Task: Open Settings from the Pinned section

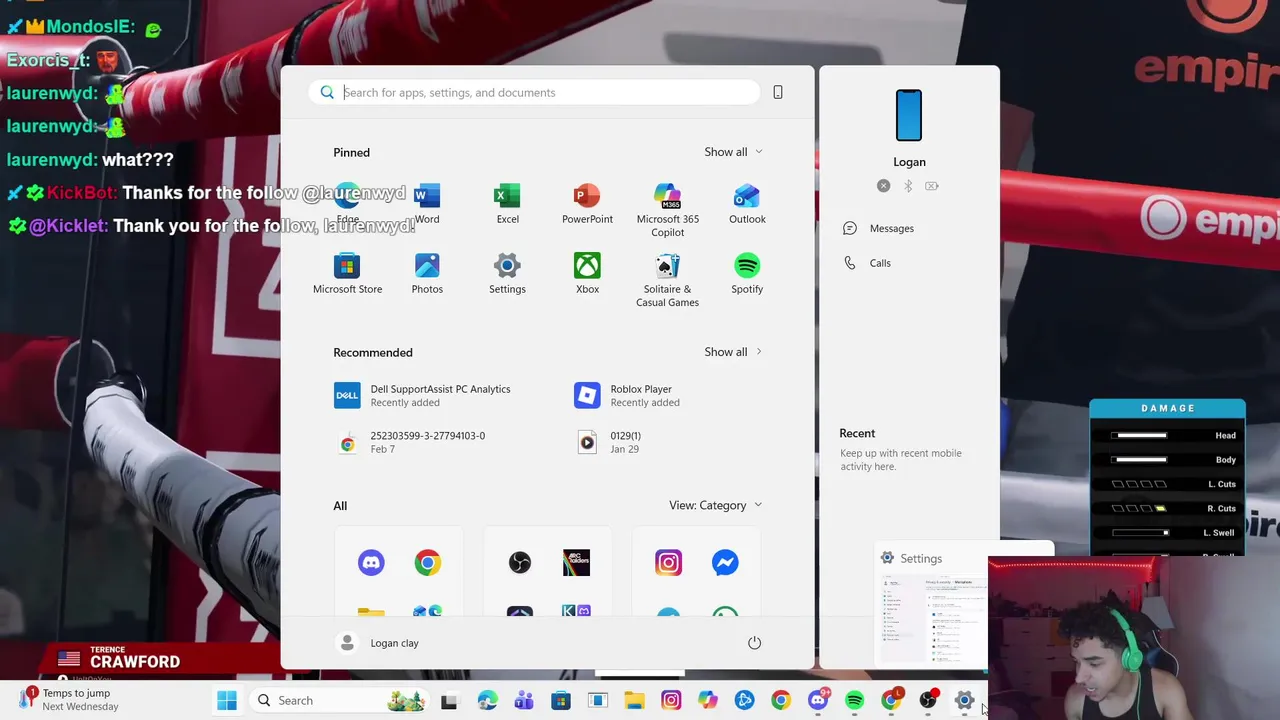Action: tap(507, 274)
